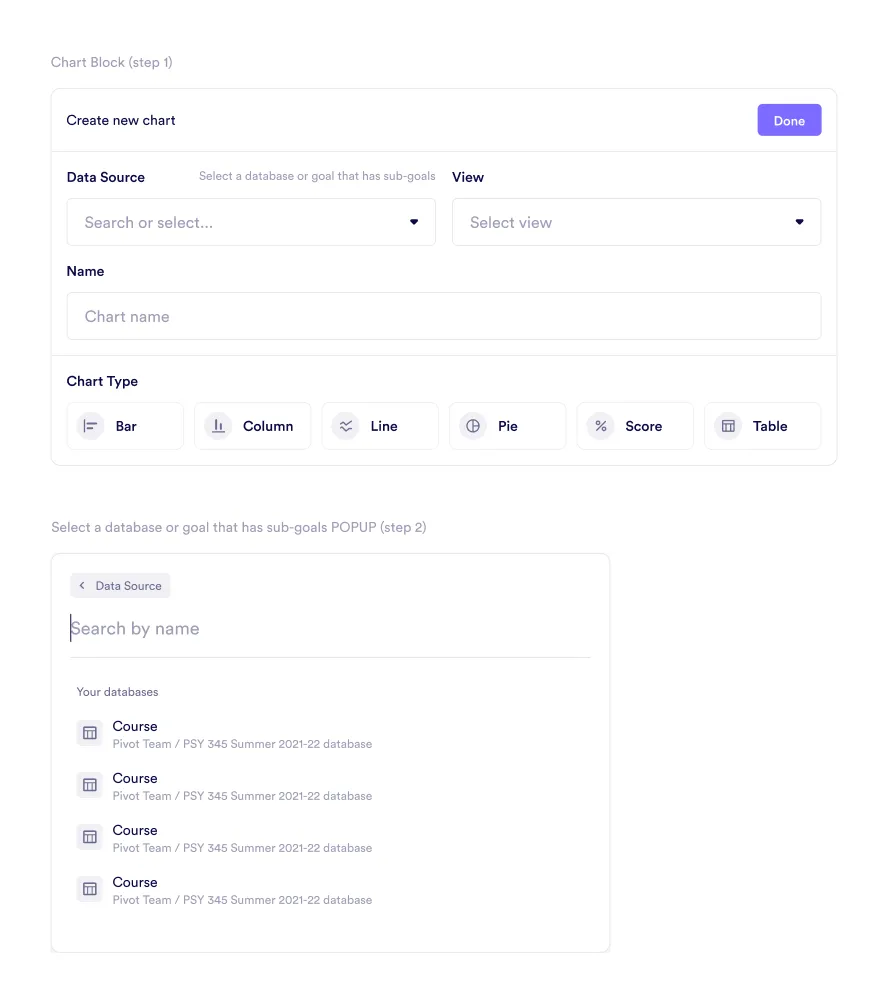This screenshot has width=888, height=1003.
Task: Open the Data Source dropdown arrow
Action: [414, 222]
